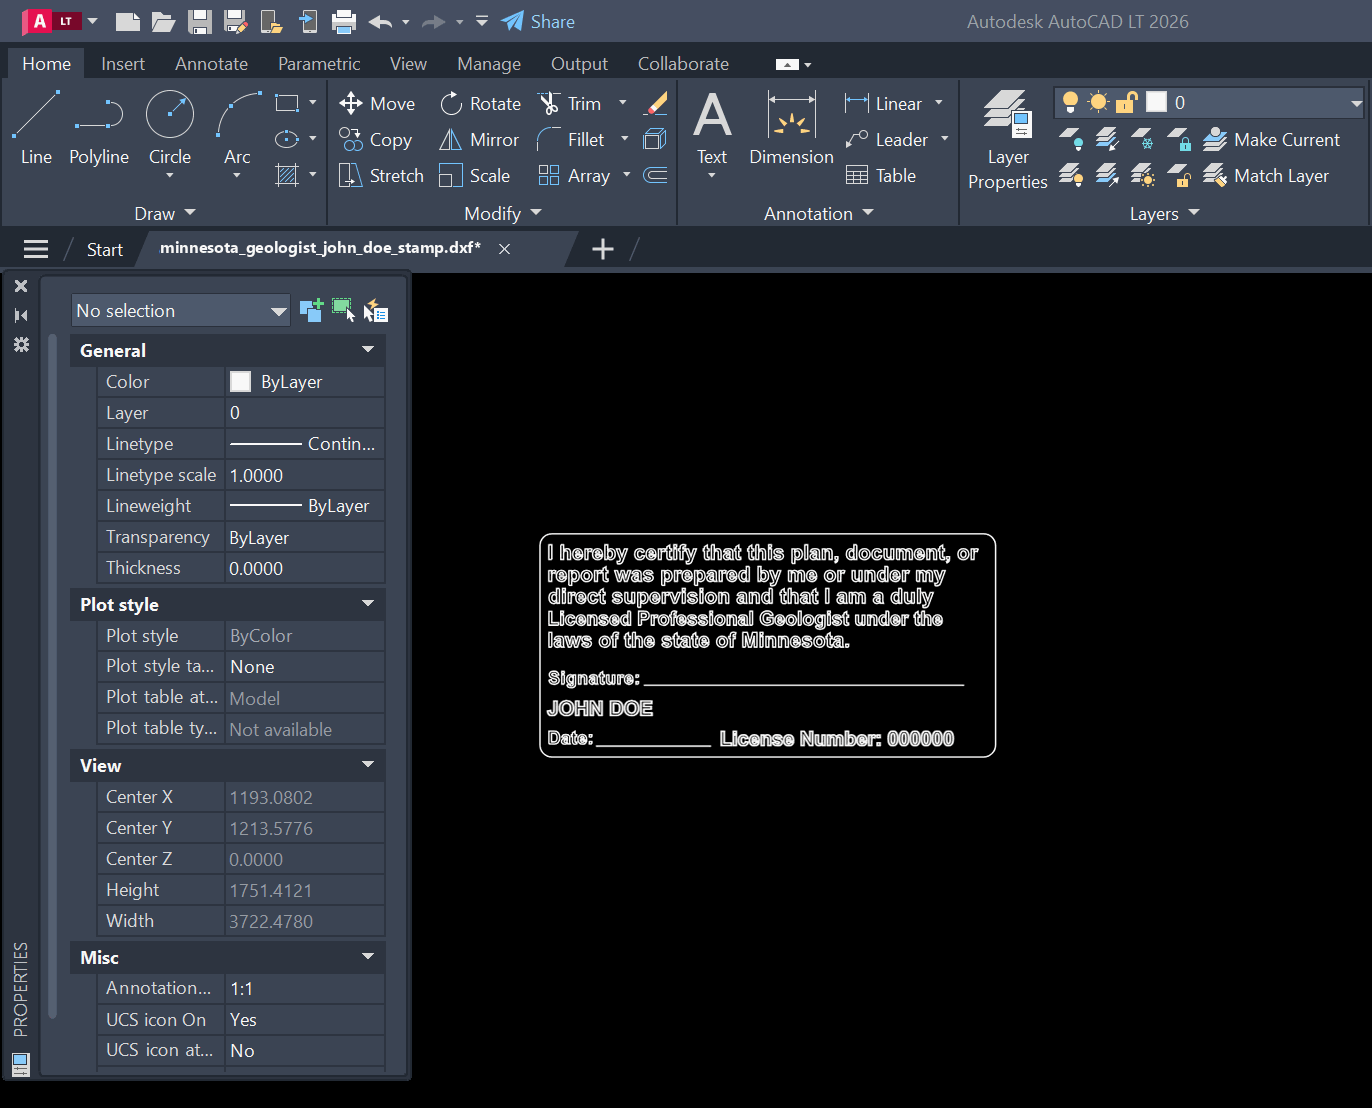Collapse the View properties section
1372x1108 pixels.
pyautogui.click(x=368, y=765)
